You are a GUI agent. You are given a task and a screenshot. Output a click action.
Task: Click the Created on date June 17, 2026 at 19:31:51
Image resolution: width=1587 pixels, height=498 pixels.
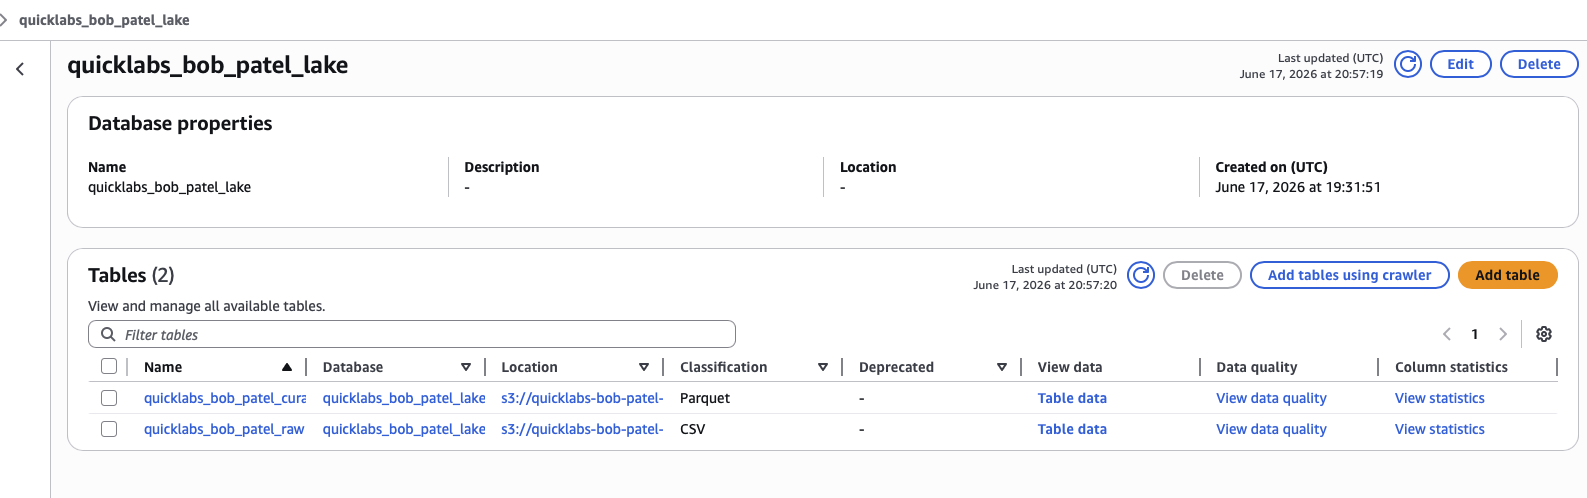click(1298, 187)
